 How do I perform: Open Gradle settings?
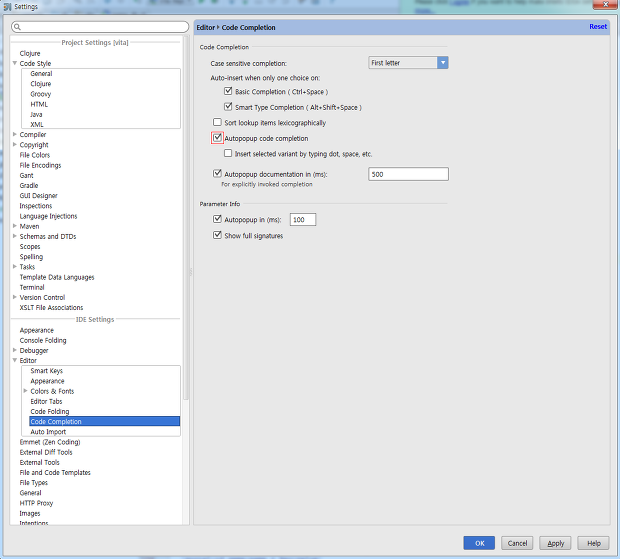click(29, 185)
